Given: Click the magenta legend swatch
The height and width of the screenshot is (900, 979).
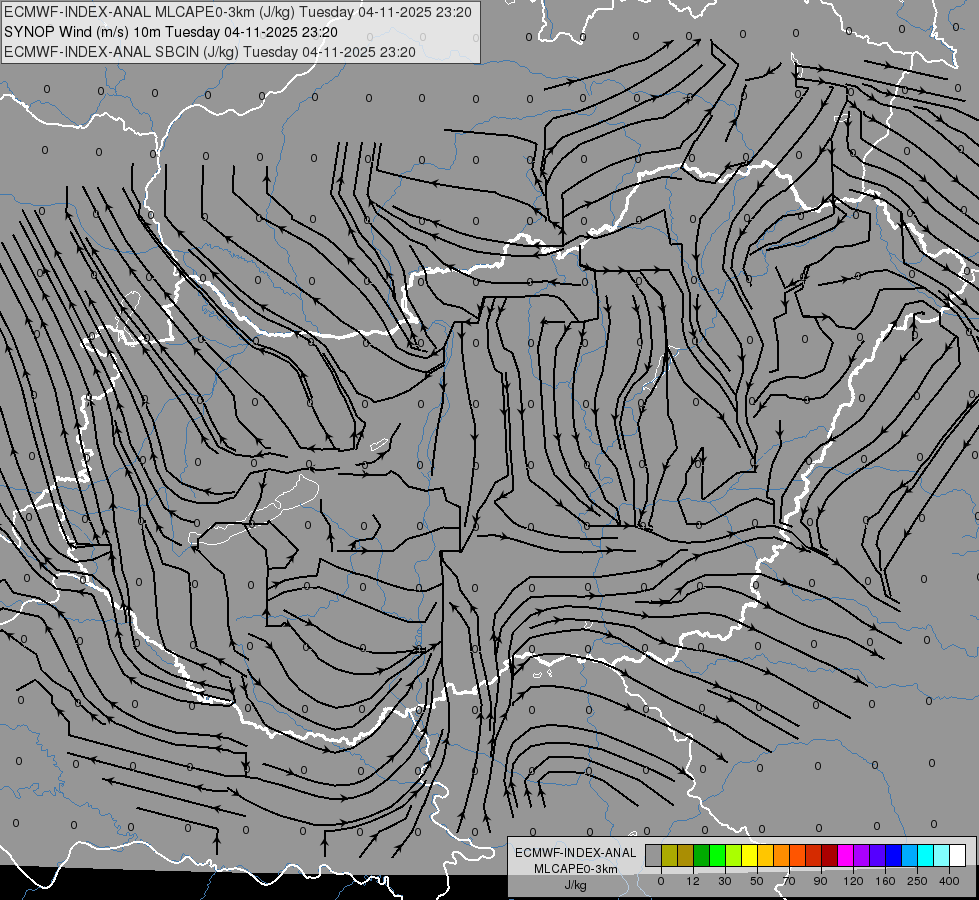Looking at the screenshot, I should tap(845, 856).
